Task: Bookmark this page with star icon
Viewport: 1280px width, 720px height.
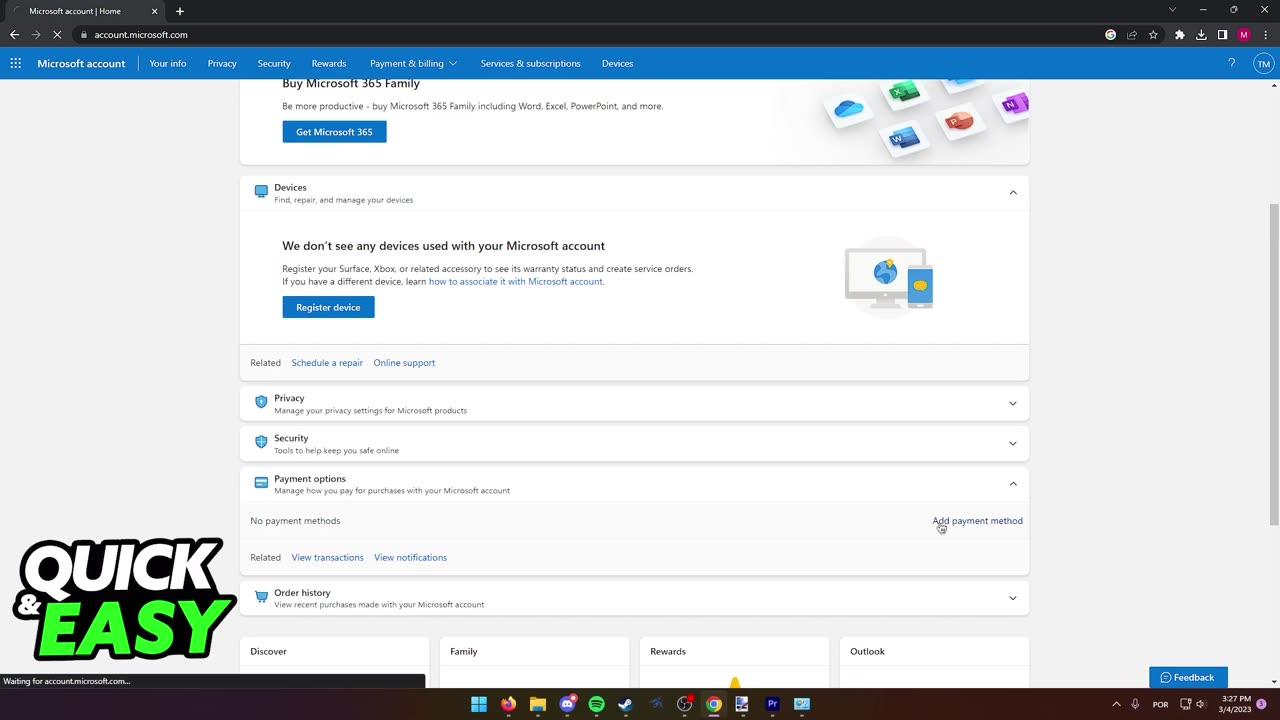Action: point(1153,34)
